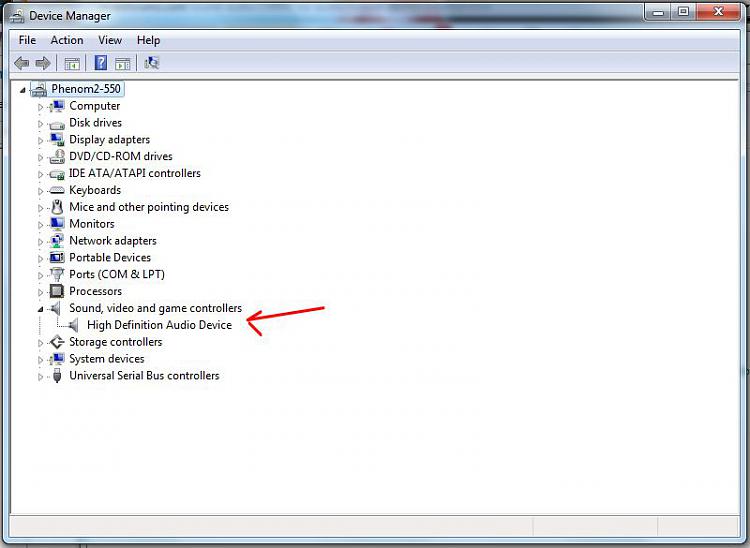Screen dimensions: 750x548
Task: Open the Action menu
Action: point(67,40)
